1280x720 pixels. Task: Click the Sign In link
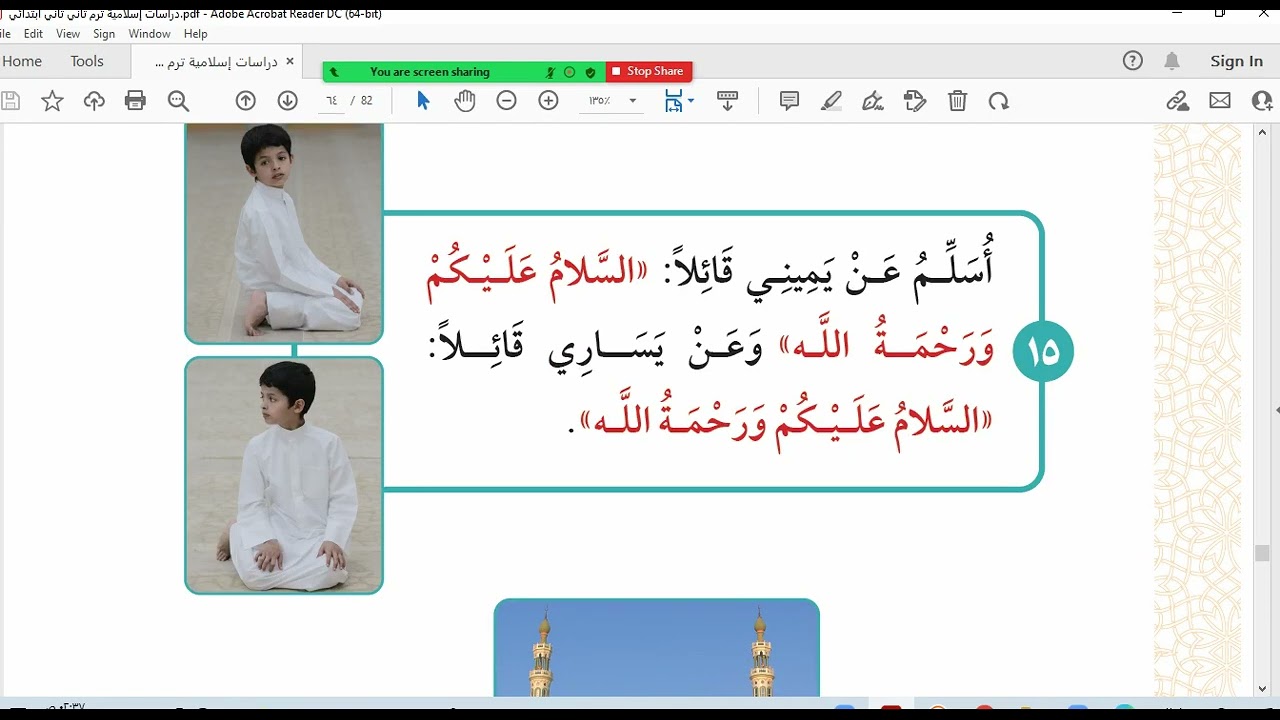coord(1236,61)
